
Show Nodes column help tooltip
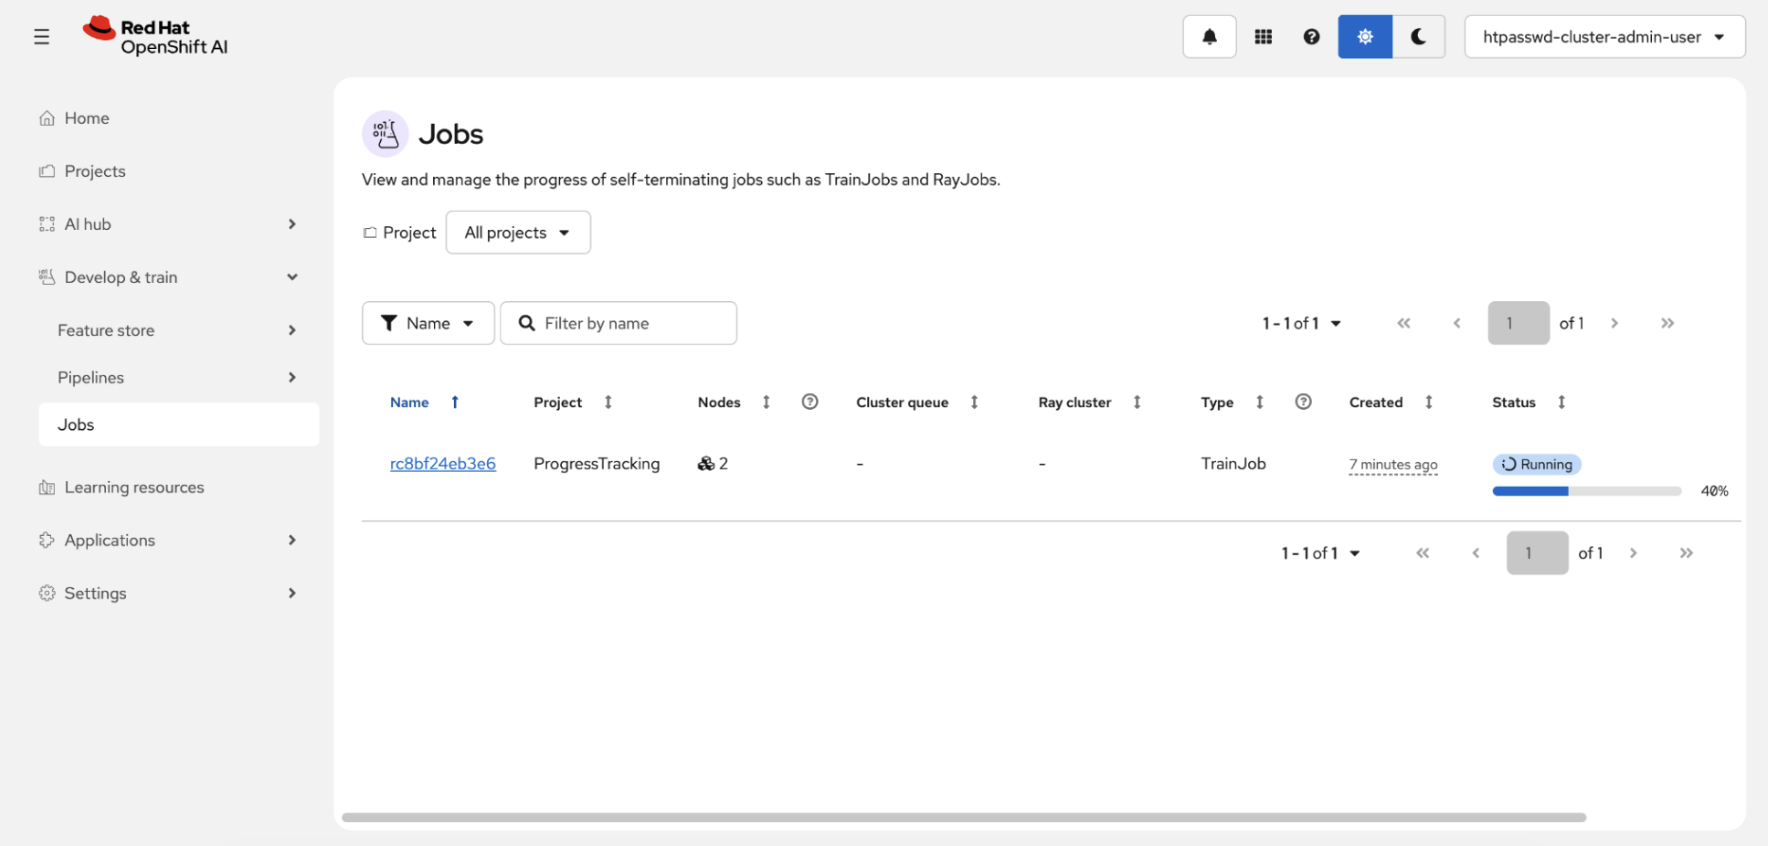tap(810, 402)
